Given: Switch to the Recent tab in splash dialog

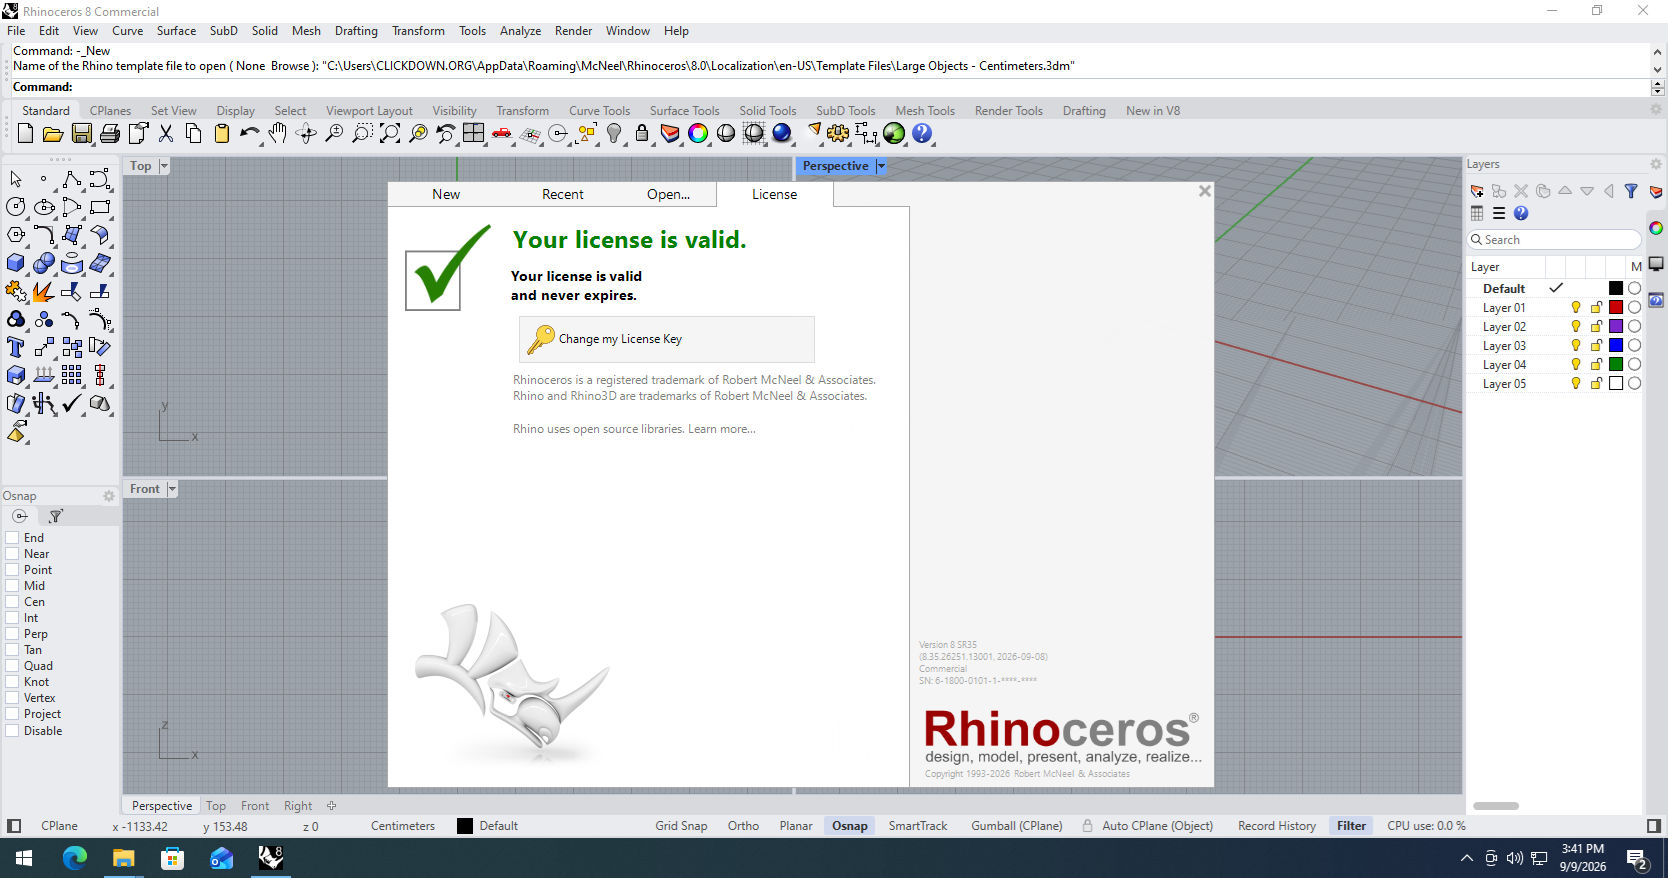Looking at the screenshot, I should pos(563,194).
